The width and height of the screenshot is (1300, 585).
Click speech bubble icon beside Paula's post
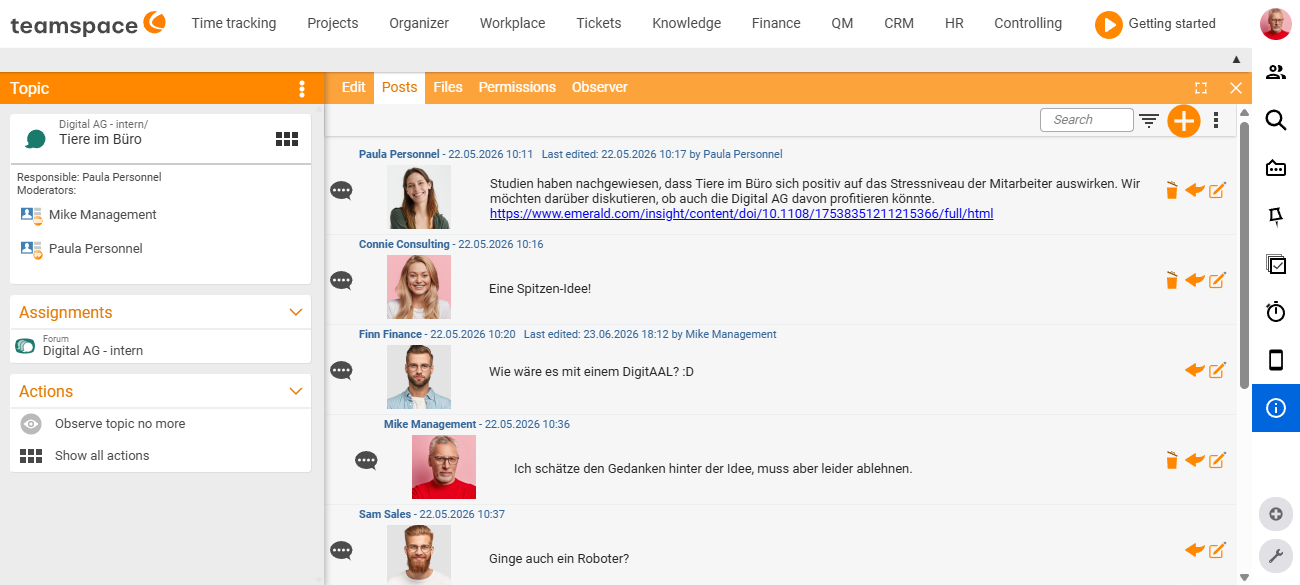point(342,190)
